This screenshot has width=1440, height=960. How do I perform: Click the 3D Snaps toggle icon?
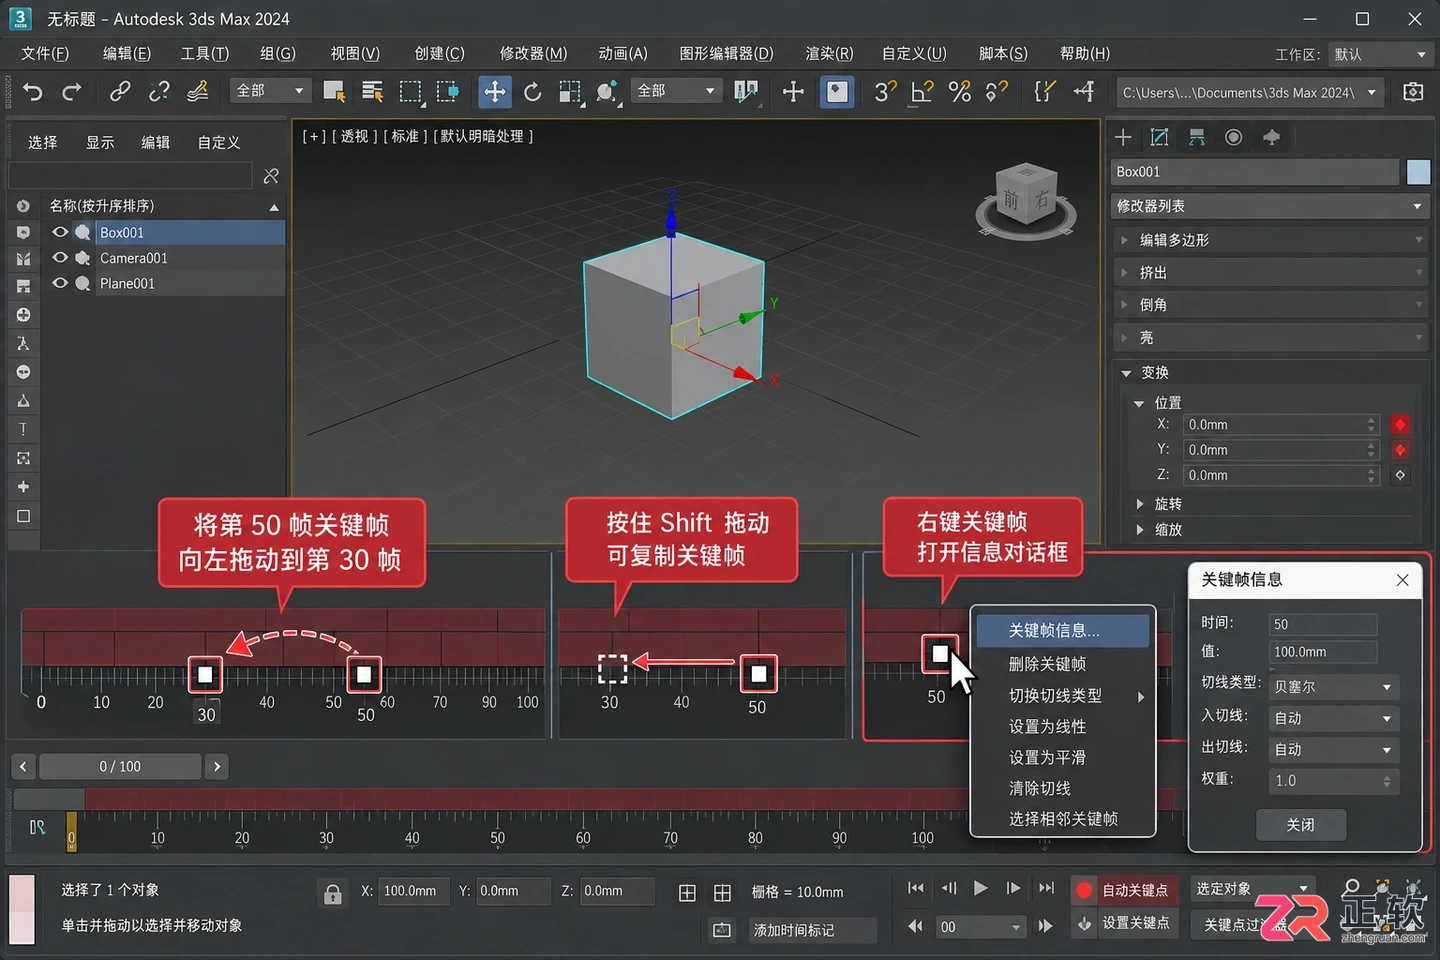(x=885, y=92)
